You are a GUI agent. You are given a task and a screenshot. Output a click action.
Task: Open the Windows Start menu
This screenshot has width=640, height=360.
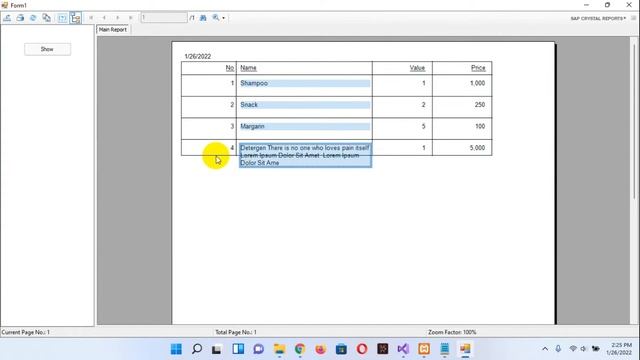[176, 349]
